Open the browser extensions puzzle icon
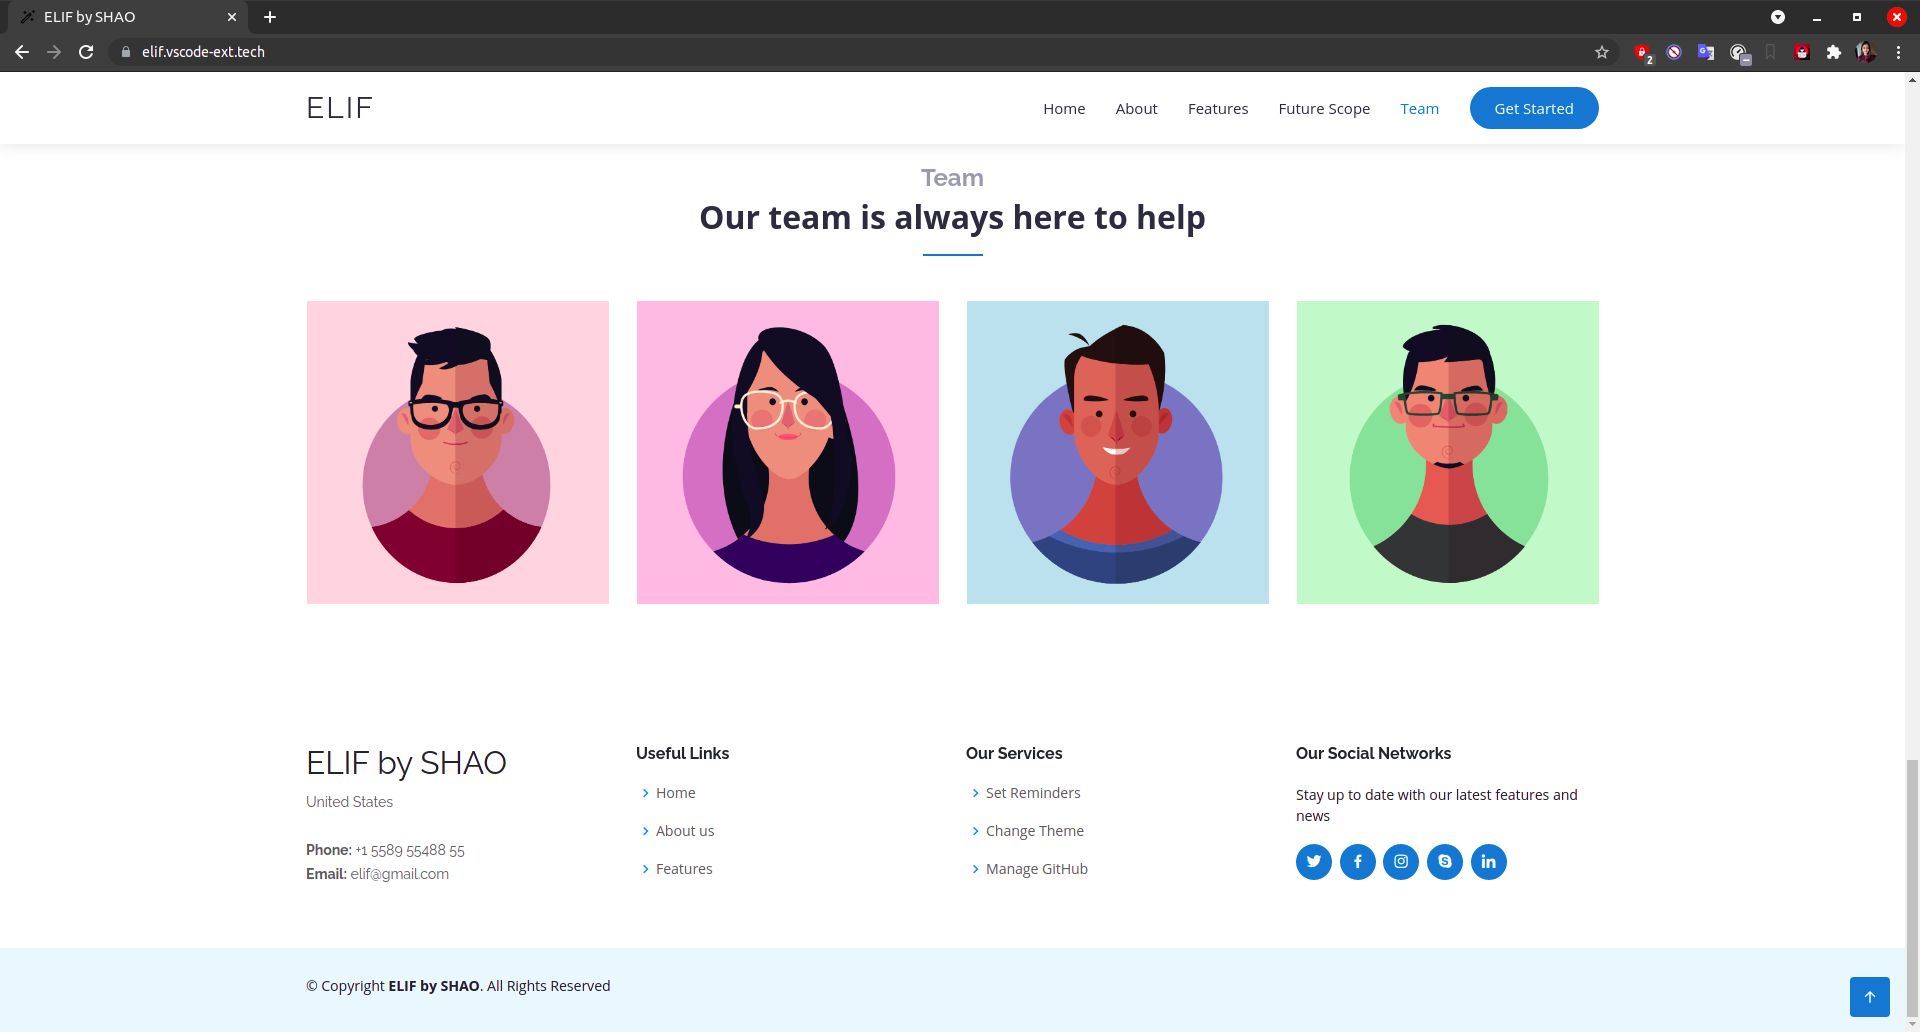This screenshot has height=1032, width=1920. click(1834, 52)
